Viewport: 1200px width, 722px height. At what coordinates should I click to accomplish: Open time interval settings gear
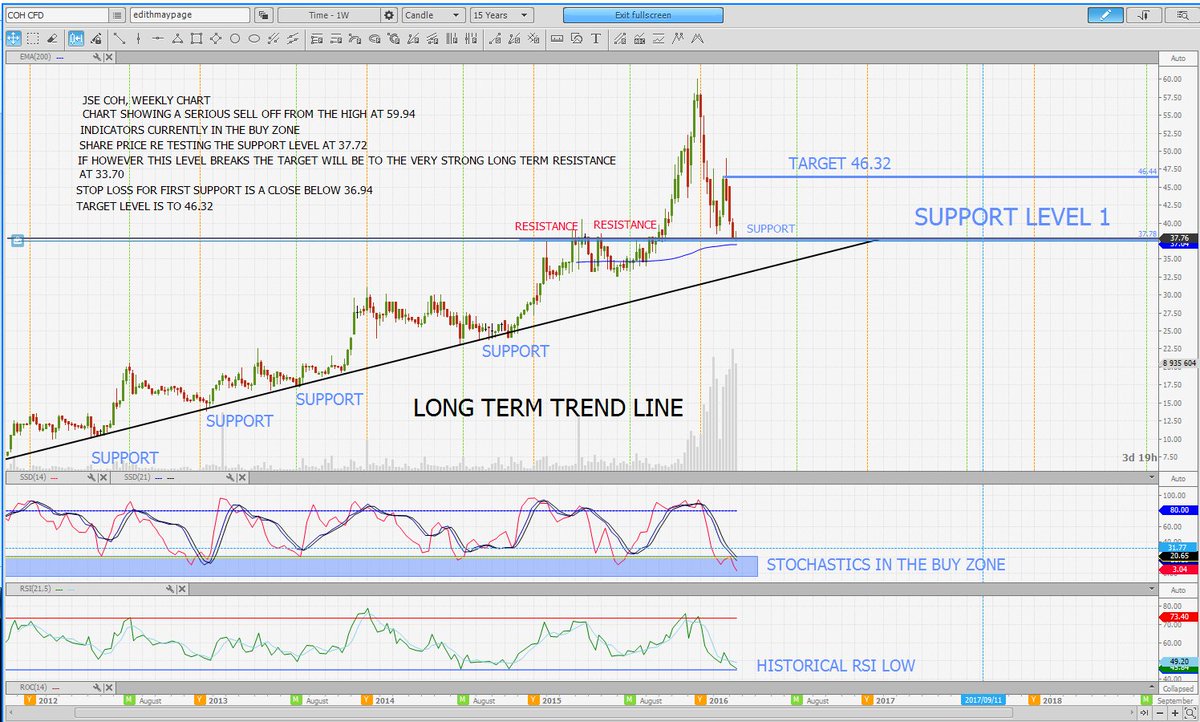tap(389, 15)
